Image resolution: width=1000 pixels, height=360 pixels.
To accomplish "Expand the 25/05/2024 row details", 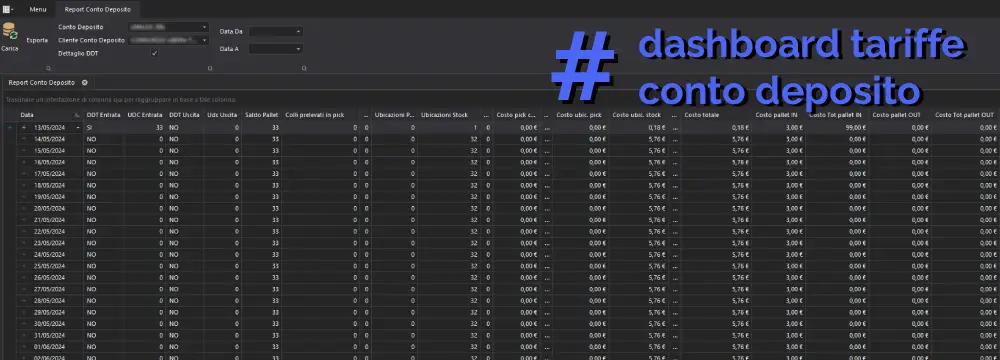I will click(24, 266).
